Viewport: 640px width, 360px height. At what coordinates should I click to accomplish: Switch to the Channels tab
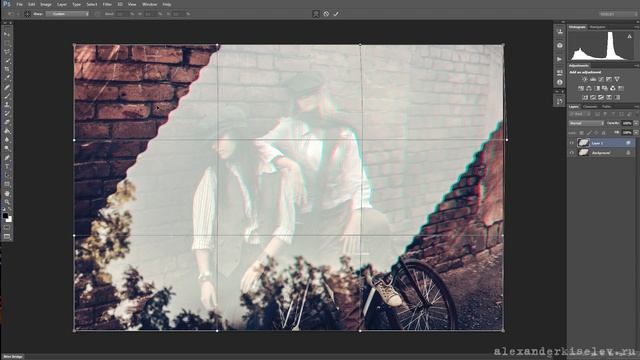coord(590,107)
